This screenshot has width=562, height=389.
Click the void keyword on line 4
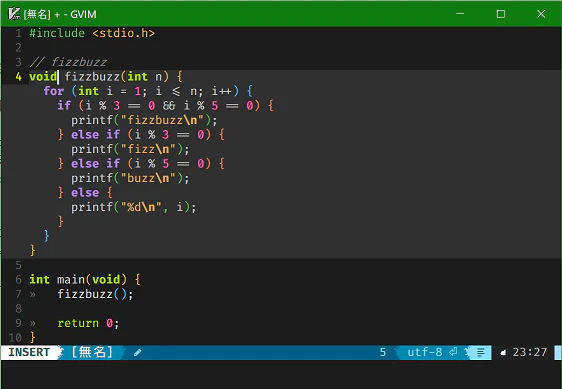coord(43,76)
